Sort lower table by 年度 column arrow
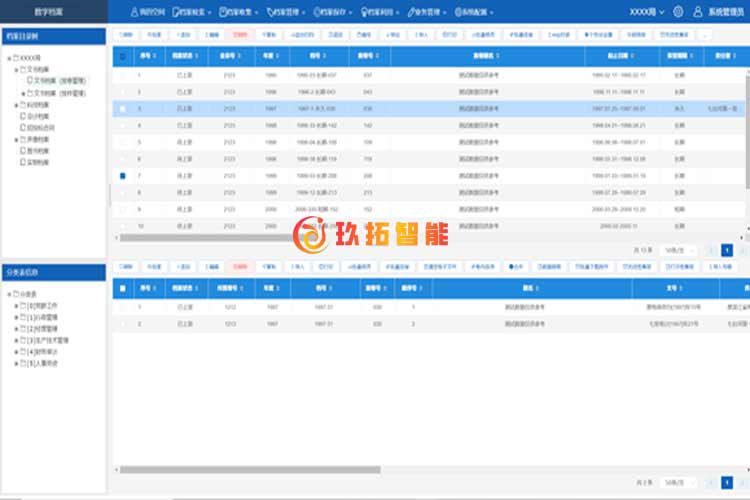750x500 pixels. click(277, 288)
